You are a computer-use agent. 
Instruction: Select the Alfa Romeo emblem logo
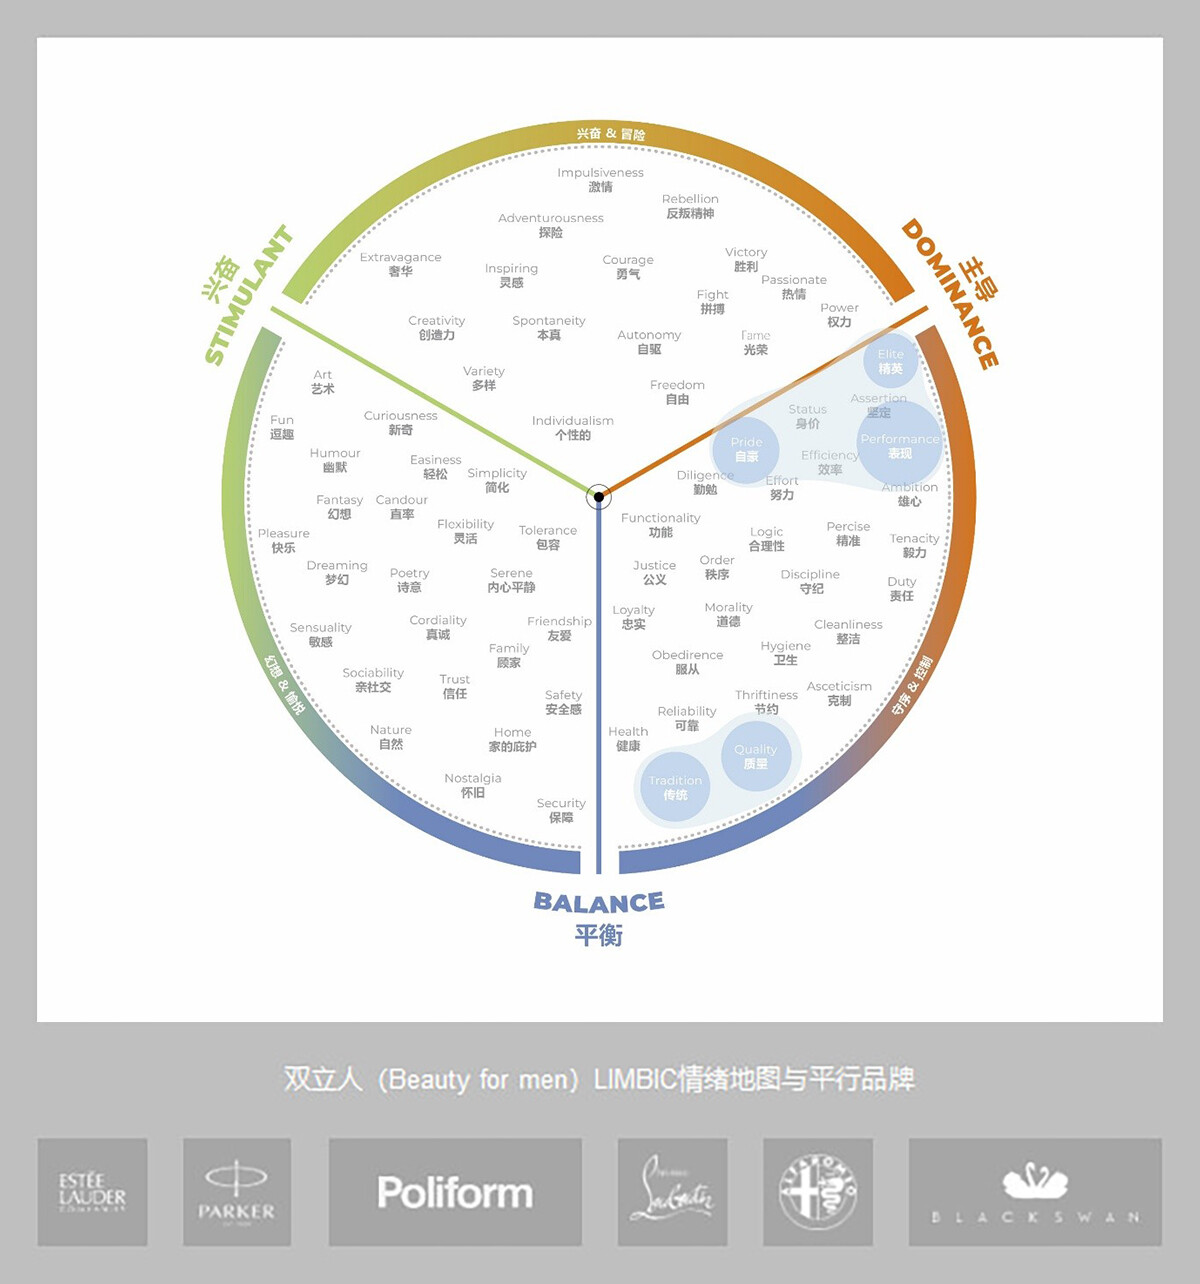818,1192
